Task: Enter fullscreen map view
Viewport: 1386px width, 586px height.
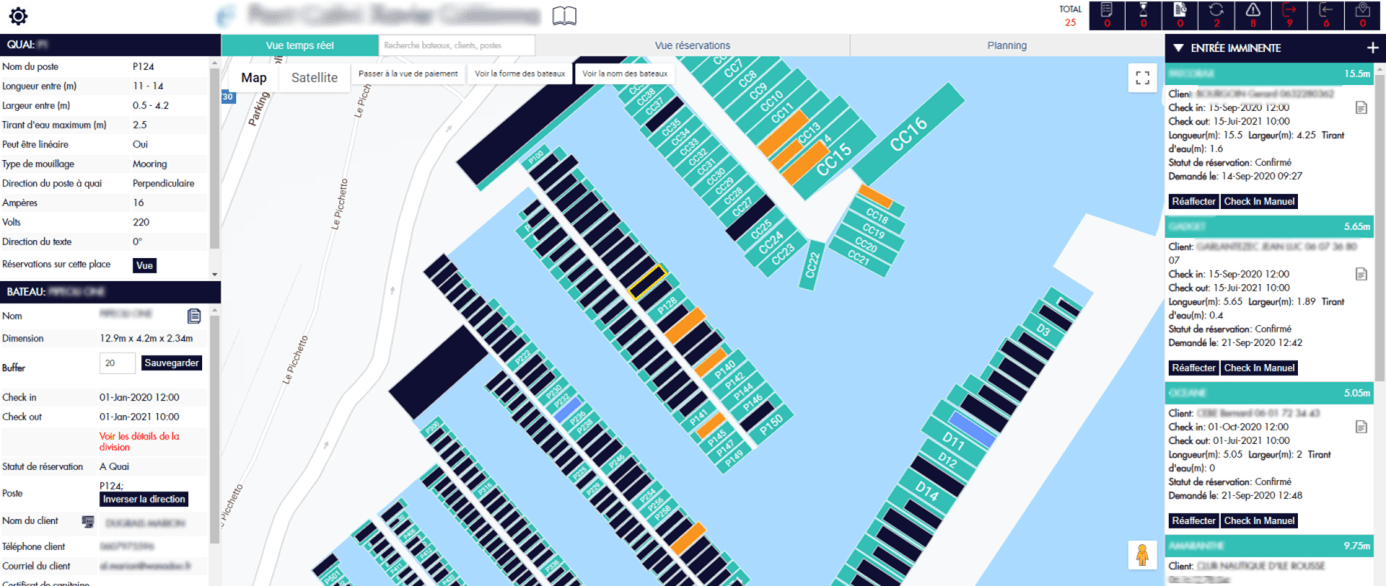Action: [x=1142, y=78]
